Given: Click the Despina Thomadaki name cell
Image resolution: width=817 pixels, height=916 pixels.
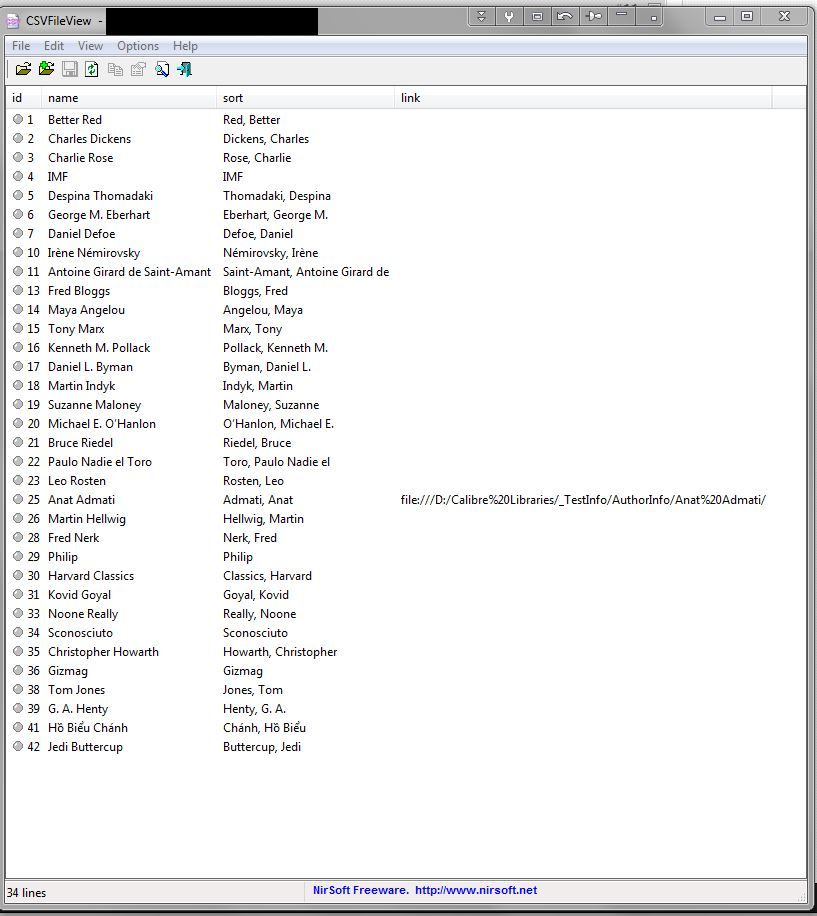Looking at the screenshot, I should tap(100, 196).
